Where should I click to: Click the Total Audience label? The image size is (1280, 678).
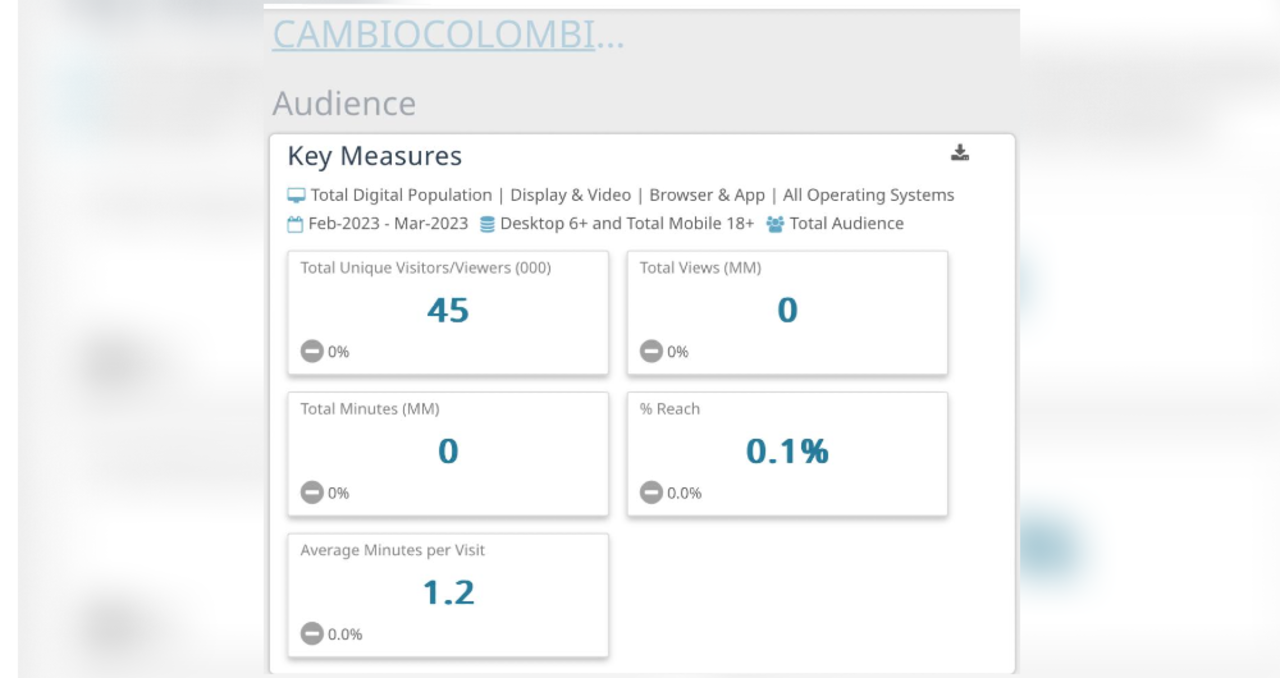click(x=846, y=223)
